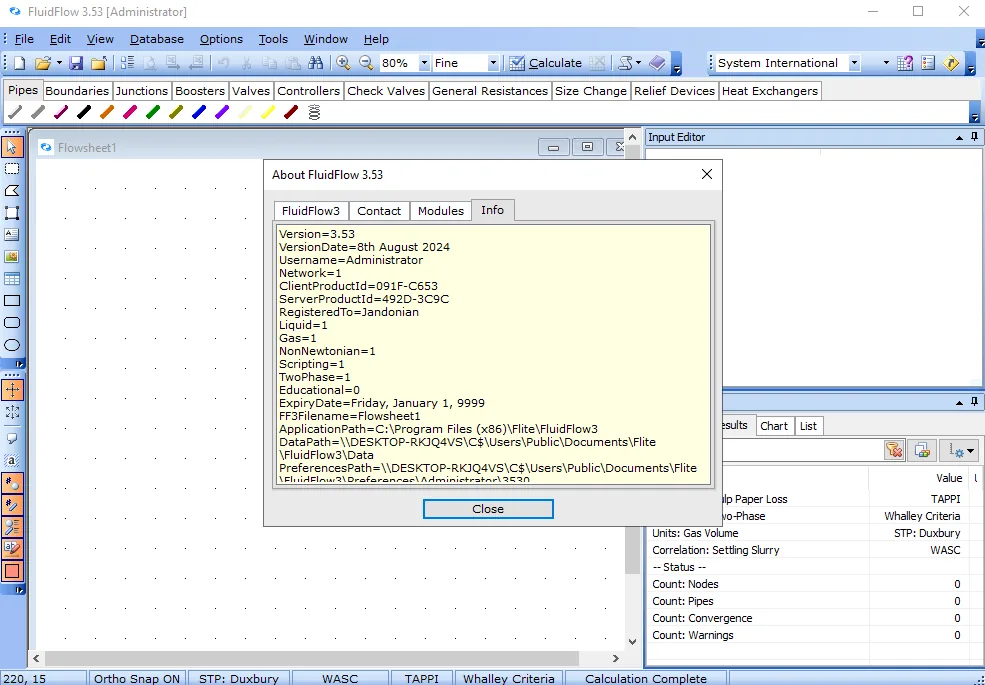This screenshot has width=985, height=685.
Task: Click the table tool icon in sidebar
Action: coord(12,278)
